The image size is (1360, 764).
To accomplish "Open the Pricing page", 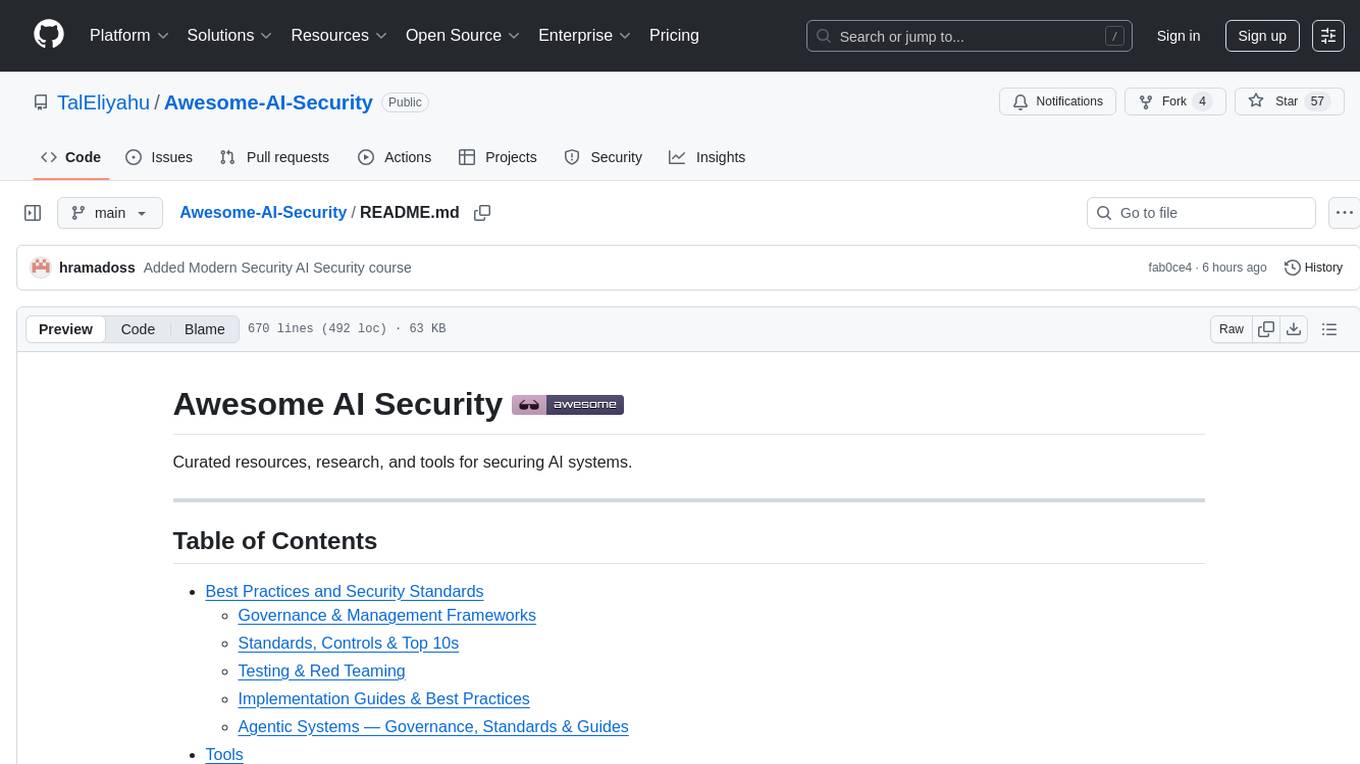I will pos(674,35).
